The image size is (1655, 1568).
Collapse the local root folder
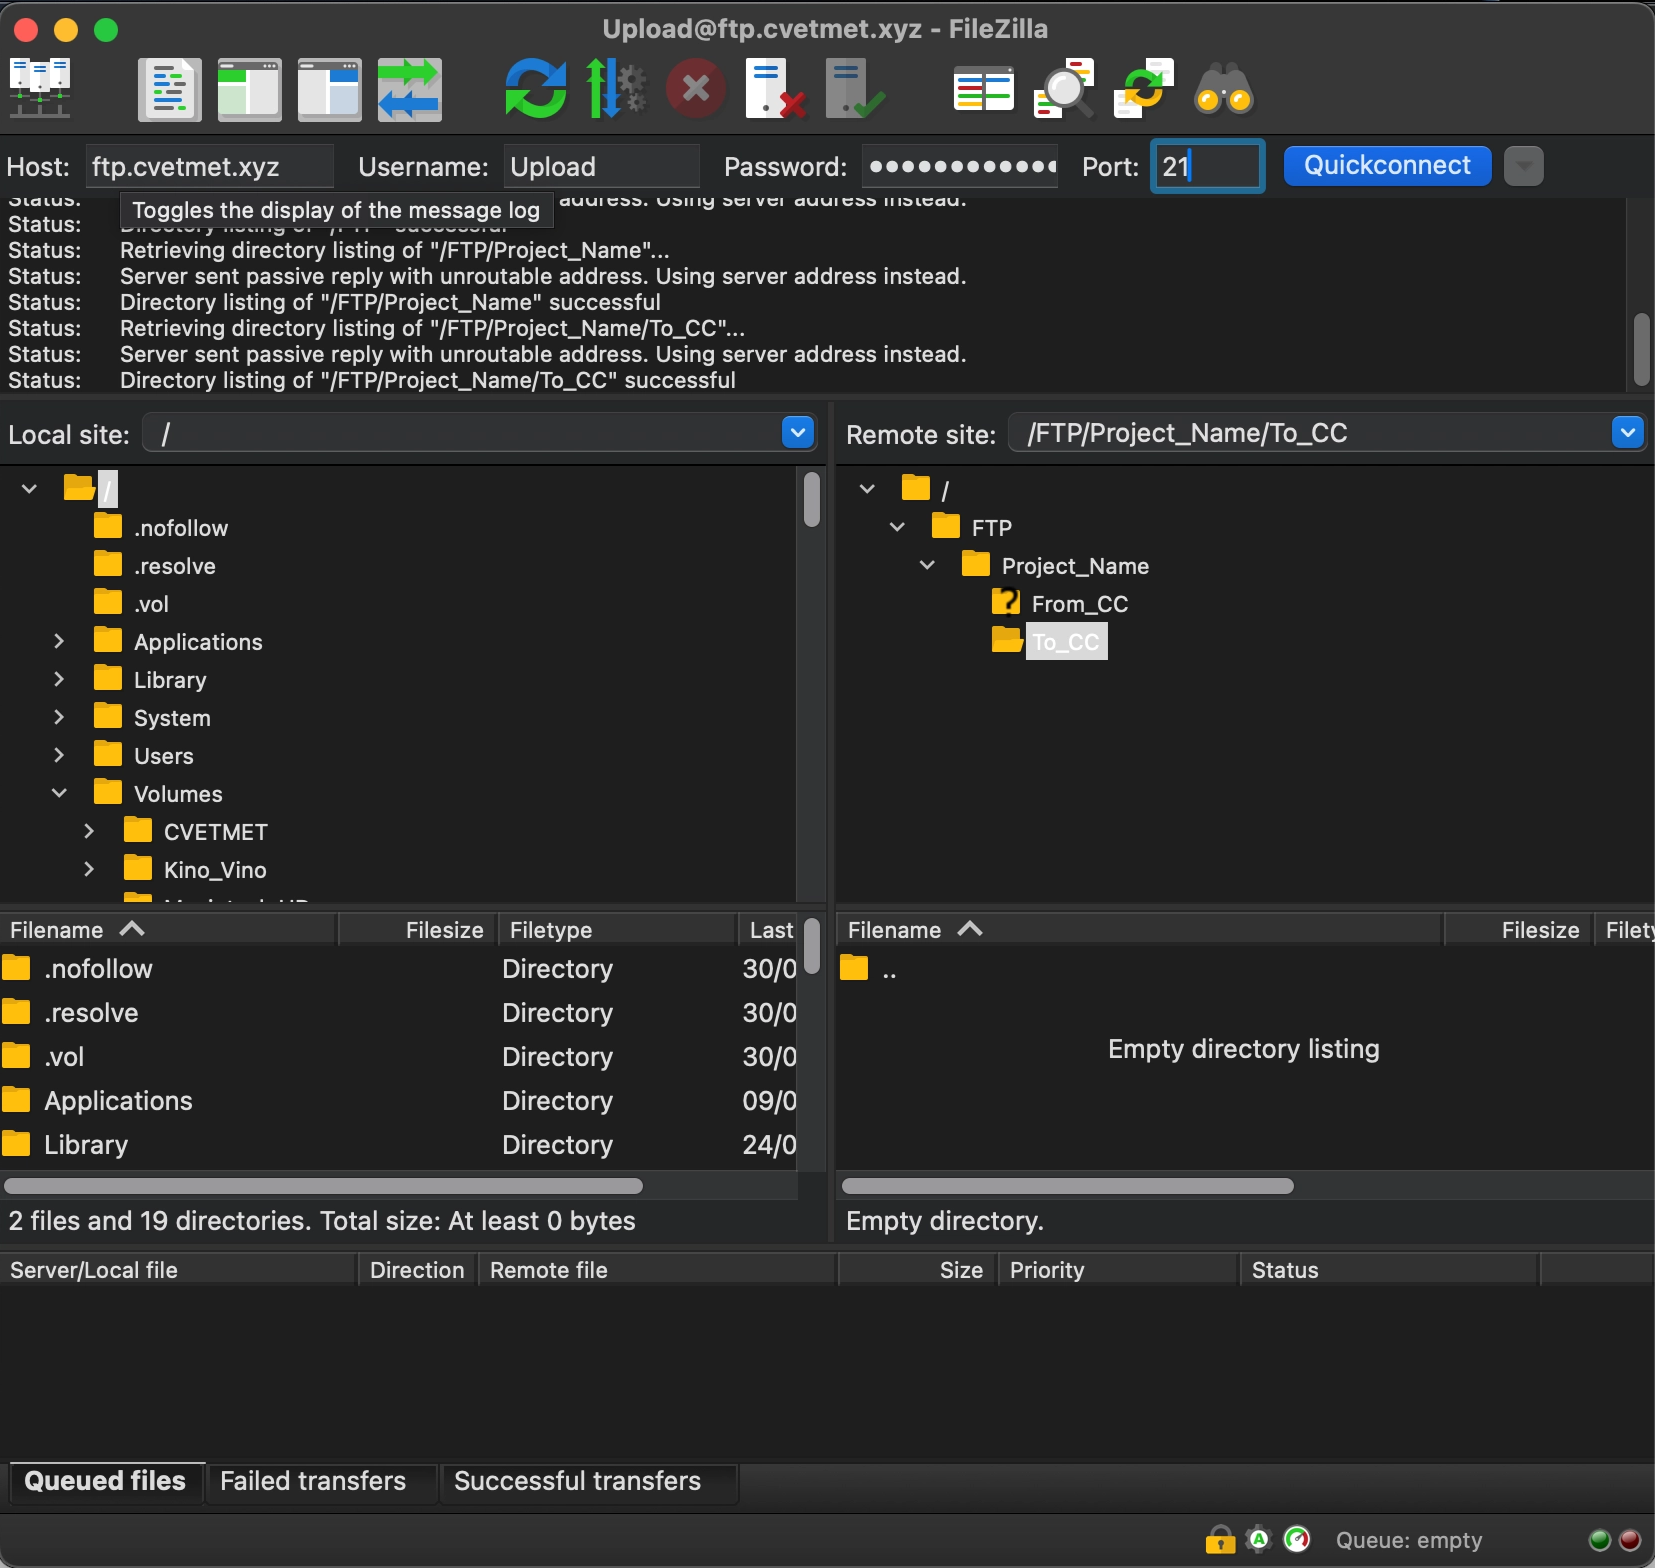click(29, 489)
